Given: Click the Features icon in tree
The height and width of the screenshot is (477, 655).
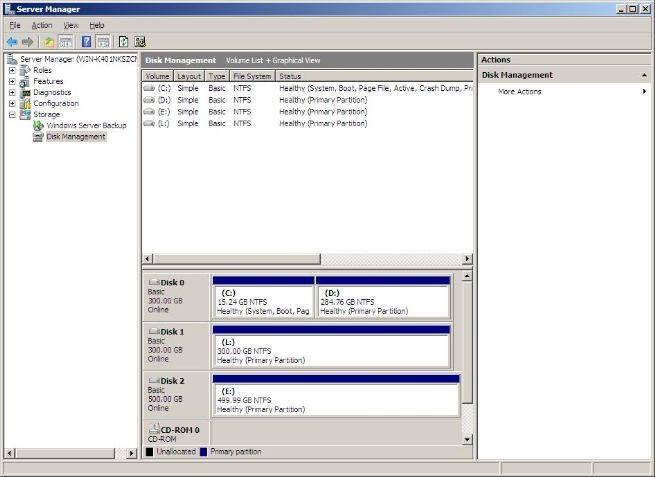Looking at the screenshot, I should click(25, 81).
